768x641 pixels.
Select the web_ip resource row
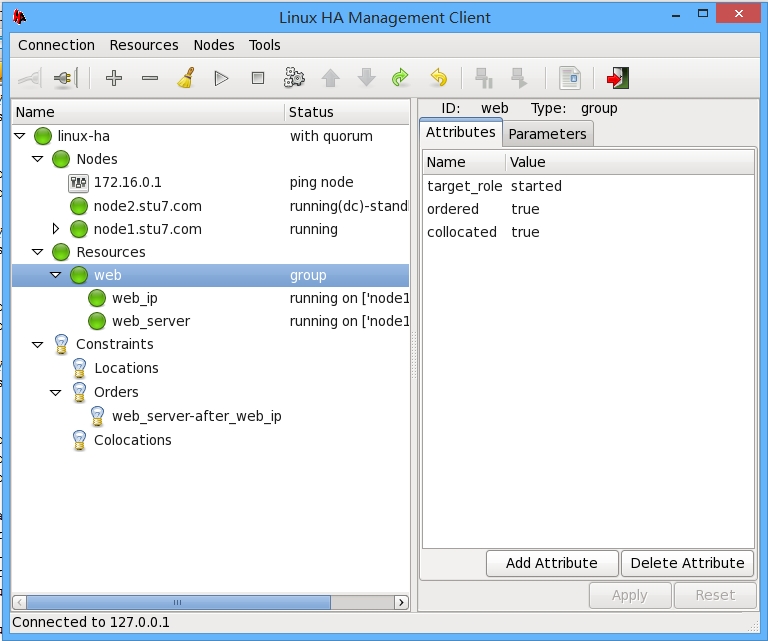pos(211,298)
